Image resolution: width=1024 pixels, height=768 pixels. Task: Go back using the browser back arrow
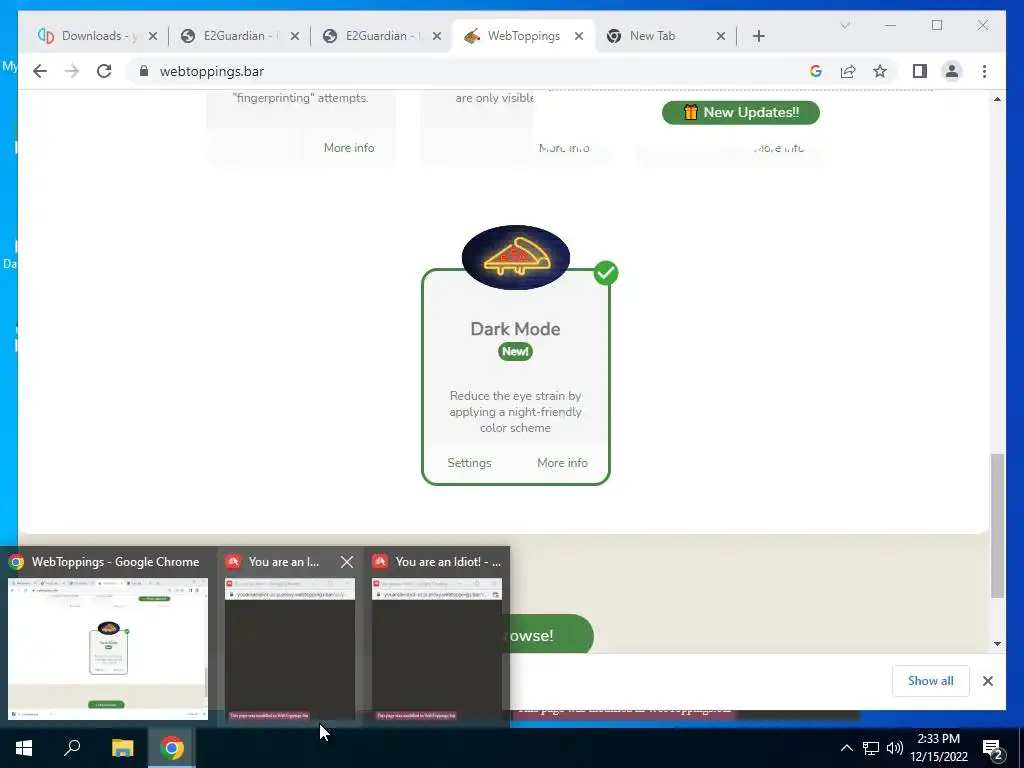(x=40, y=71)
